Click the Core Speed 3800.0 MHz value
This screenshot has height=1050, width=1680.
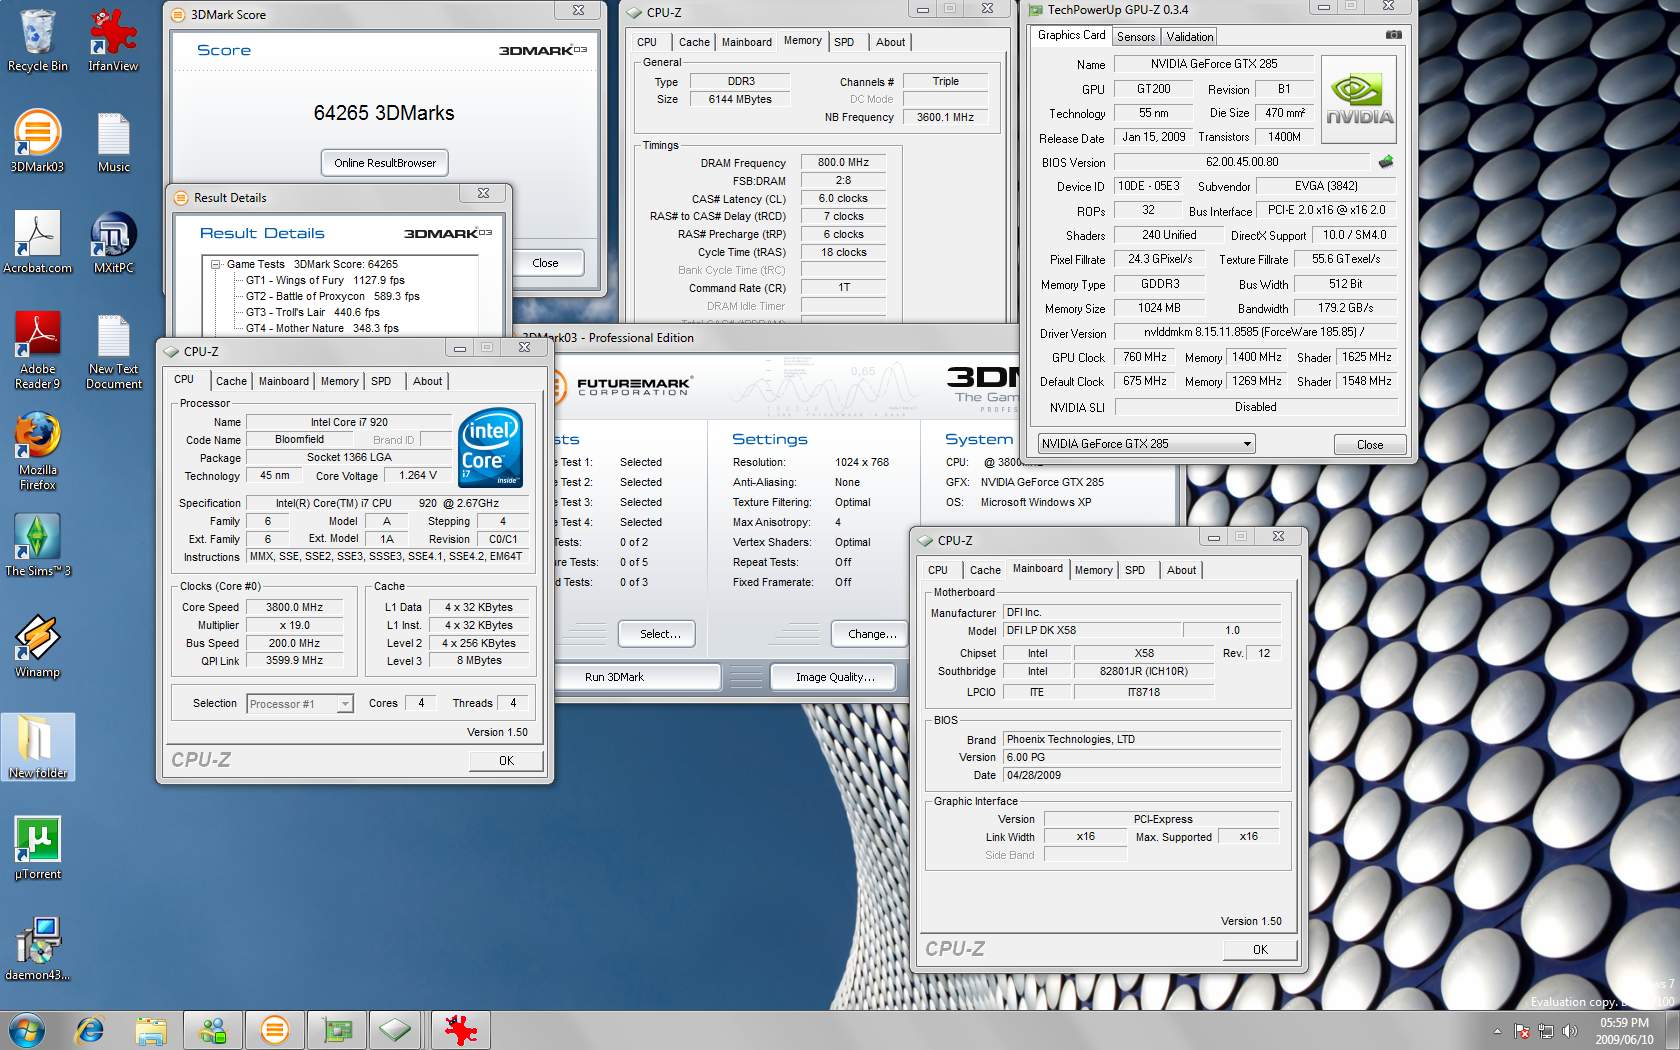click(294, 607)
